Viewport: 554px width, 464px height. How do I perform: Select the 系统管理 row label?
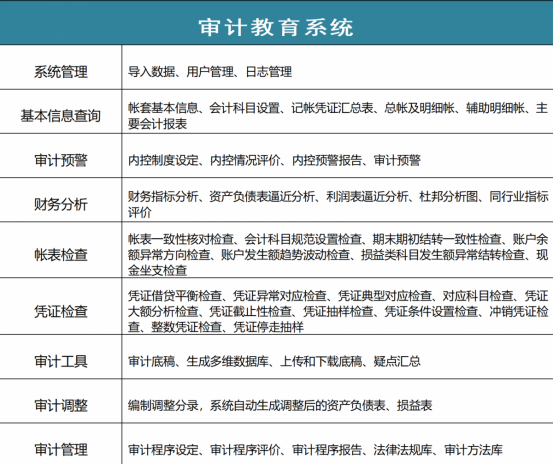point(61,72)
